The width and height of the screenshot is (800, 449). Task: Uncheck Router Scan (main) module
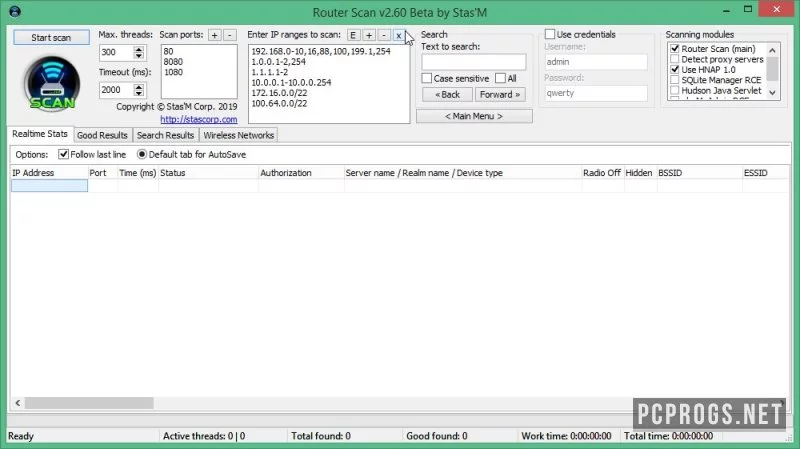tap(675, 48)
